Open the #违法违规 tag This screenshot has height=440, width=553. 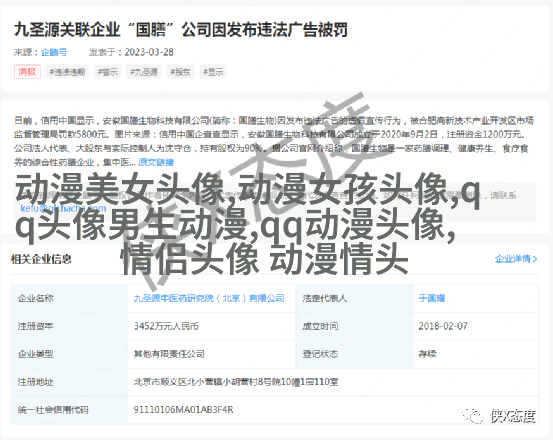[x=67, y=72]
